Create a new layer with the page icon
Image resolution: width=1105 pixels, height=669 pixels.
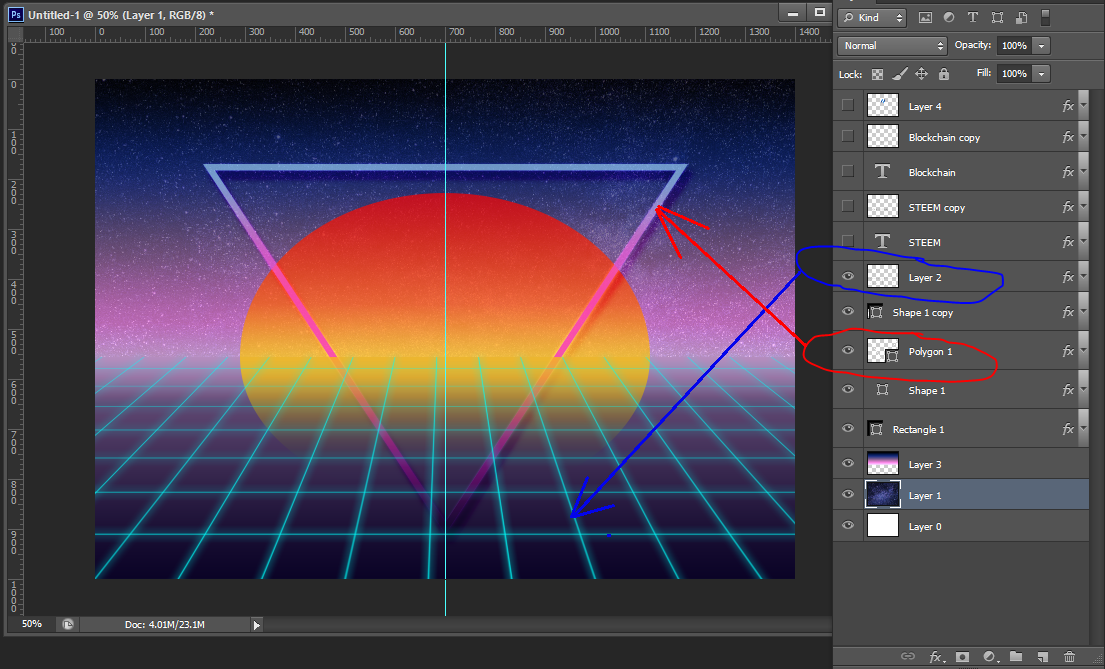pyautogui.click(x=1042, y=656)
